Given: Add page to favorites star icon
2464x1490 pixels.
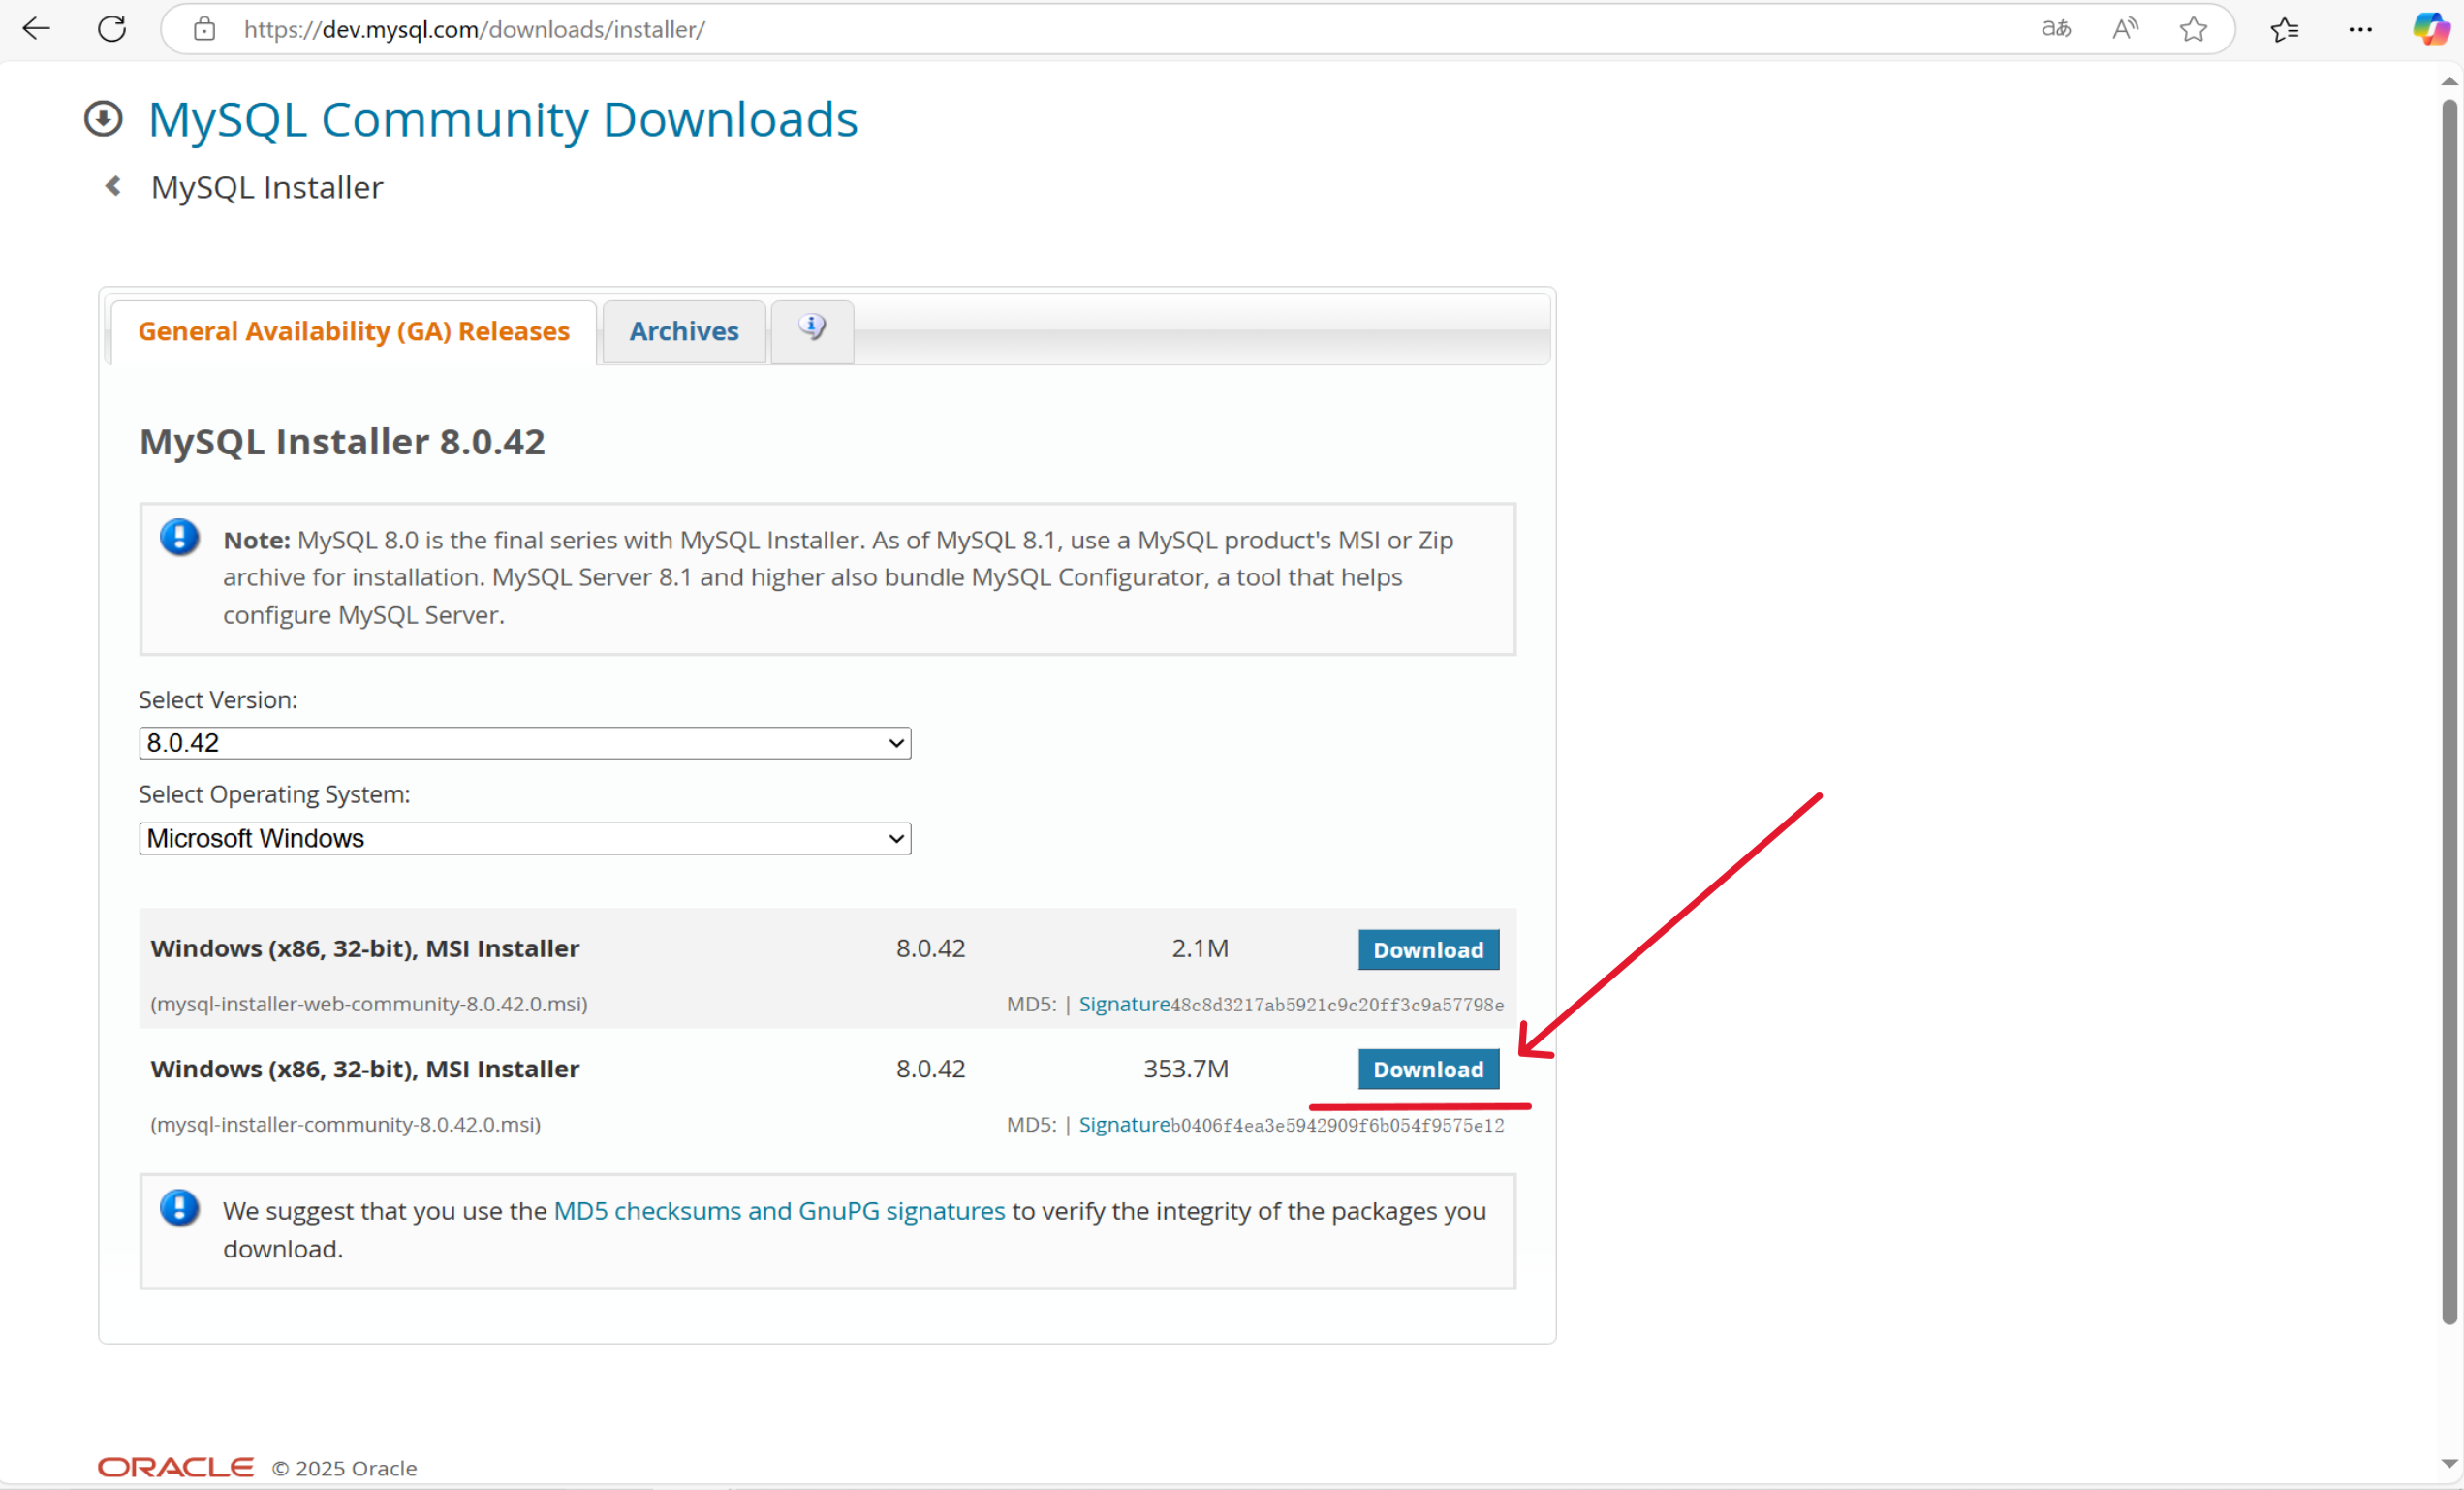Looking at the screenshot, I should click(x=2193, y=29).
